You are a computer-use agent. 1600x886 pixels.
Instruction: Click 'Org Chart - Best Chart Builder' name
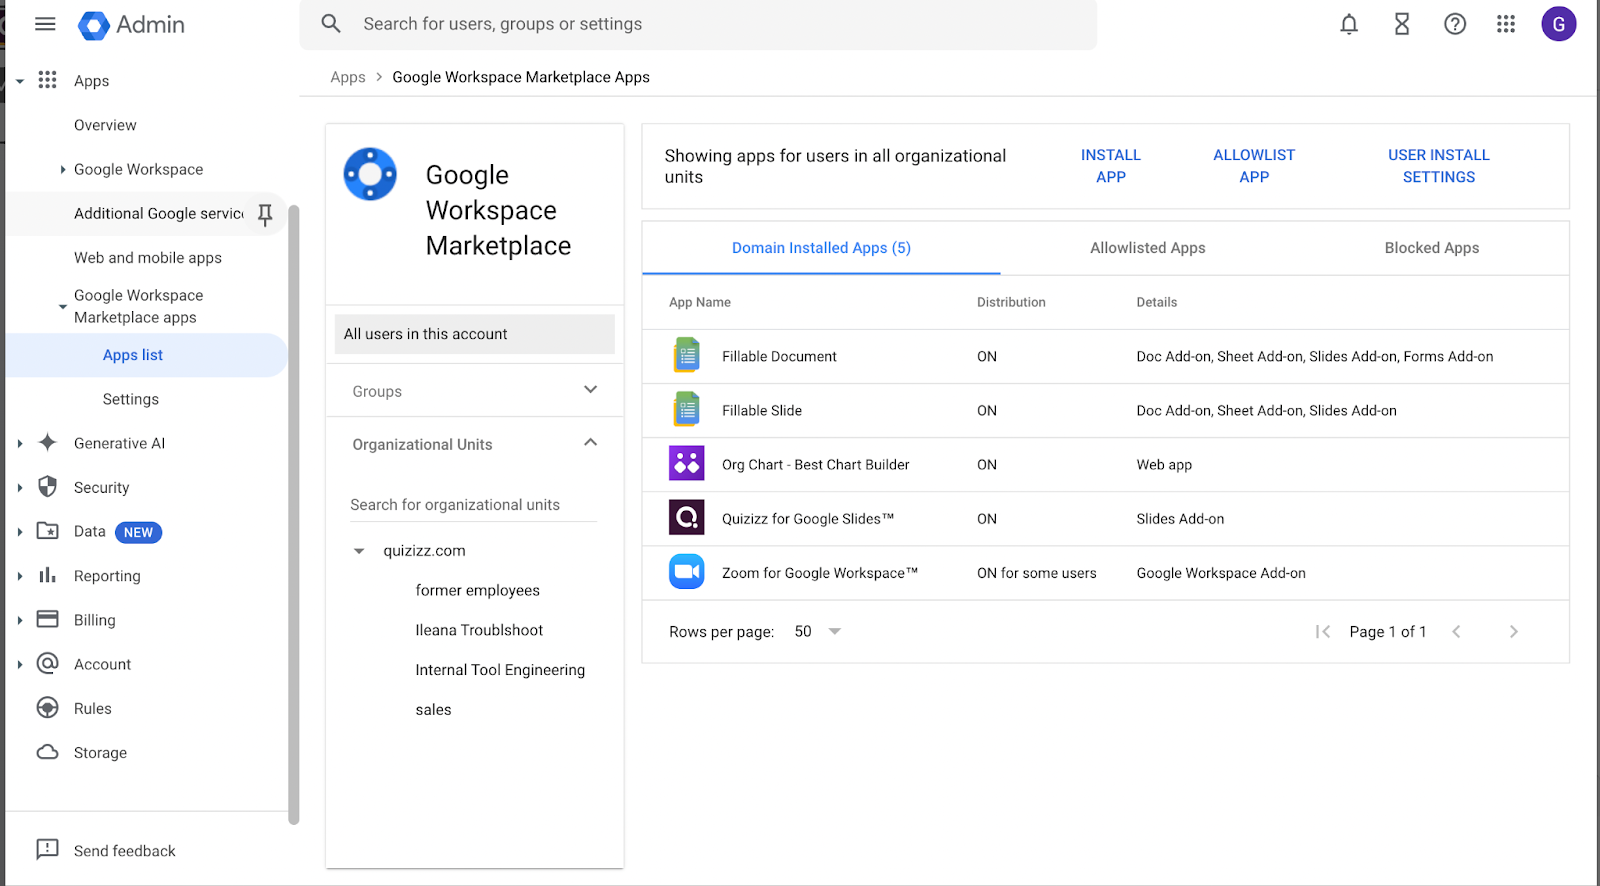pyautogui.click(x=815, y=465)
